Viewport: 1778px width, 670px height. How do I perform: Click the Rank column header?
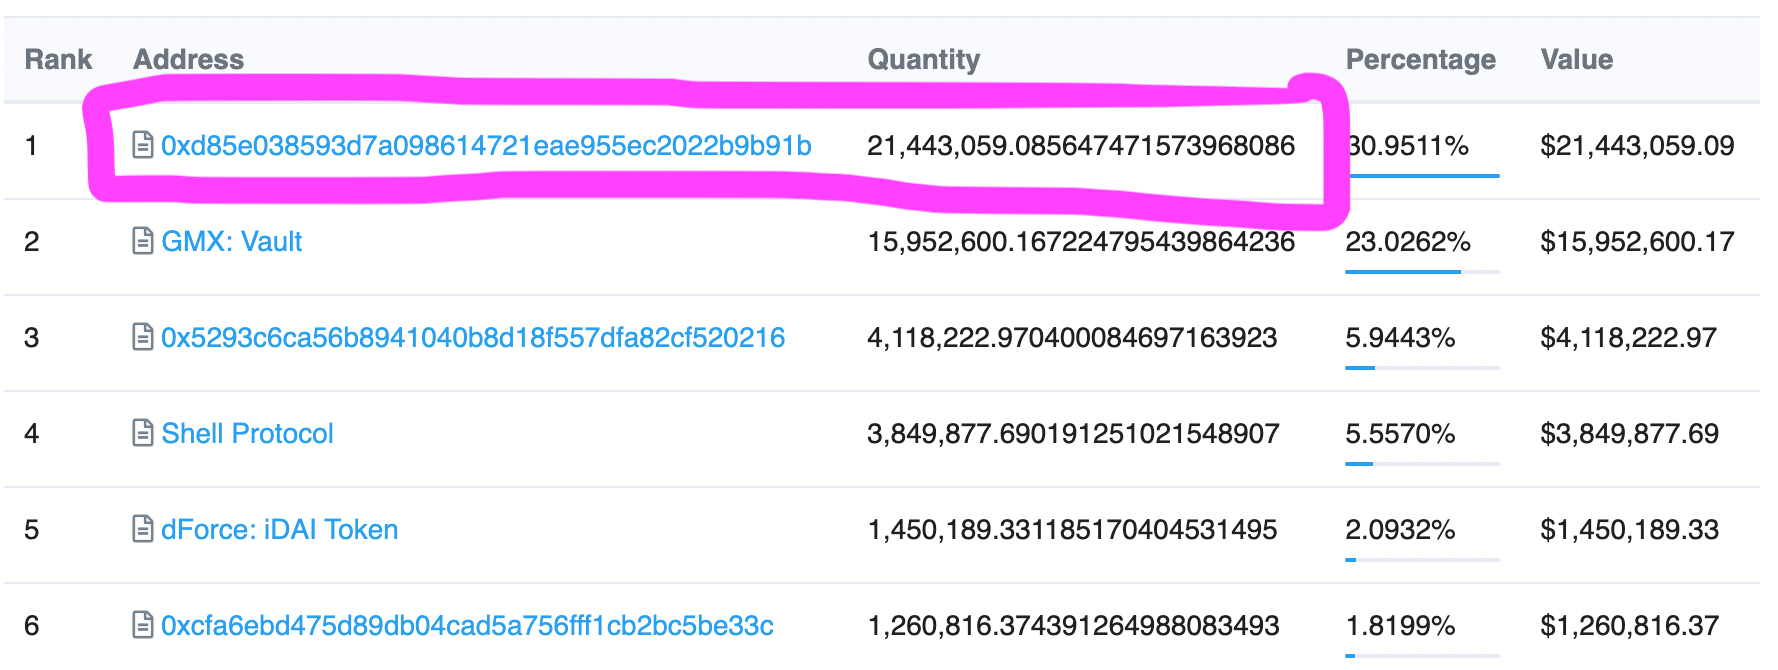click(x=58, y=60)
